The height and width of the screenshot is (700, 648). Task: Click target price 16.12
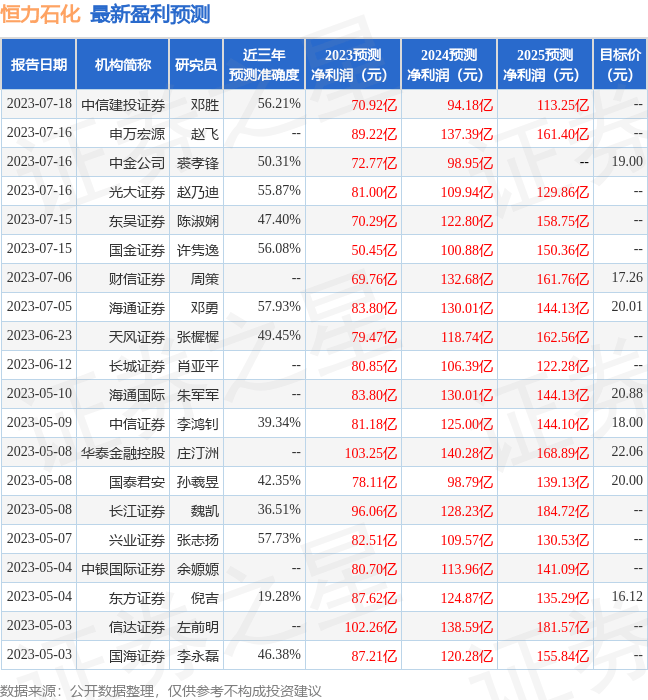click(x=627, y=597)
